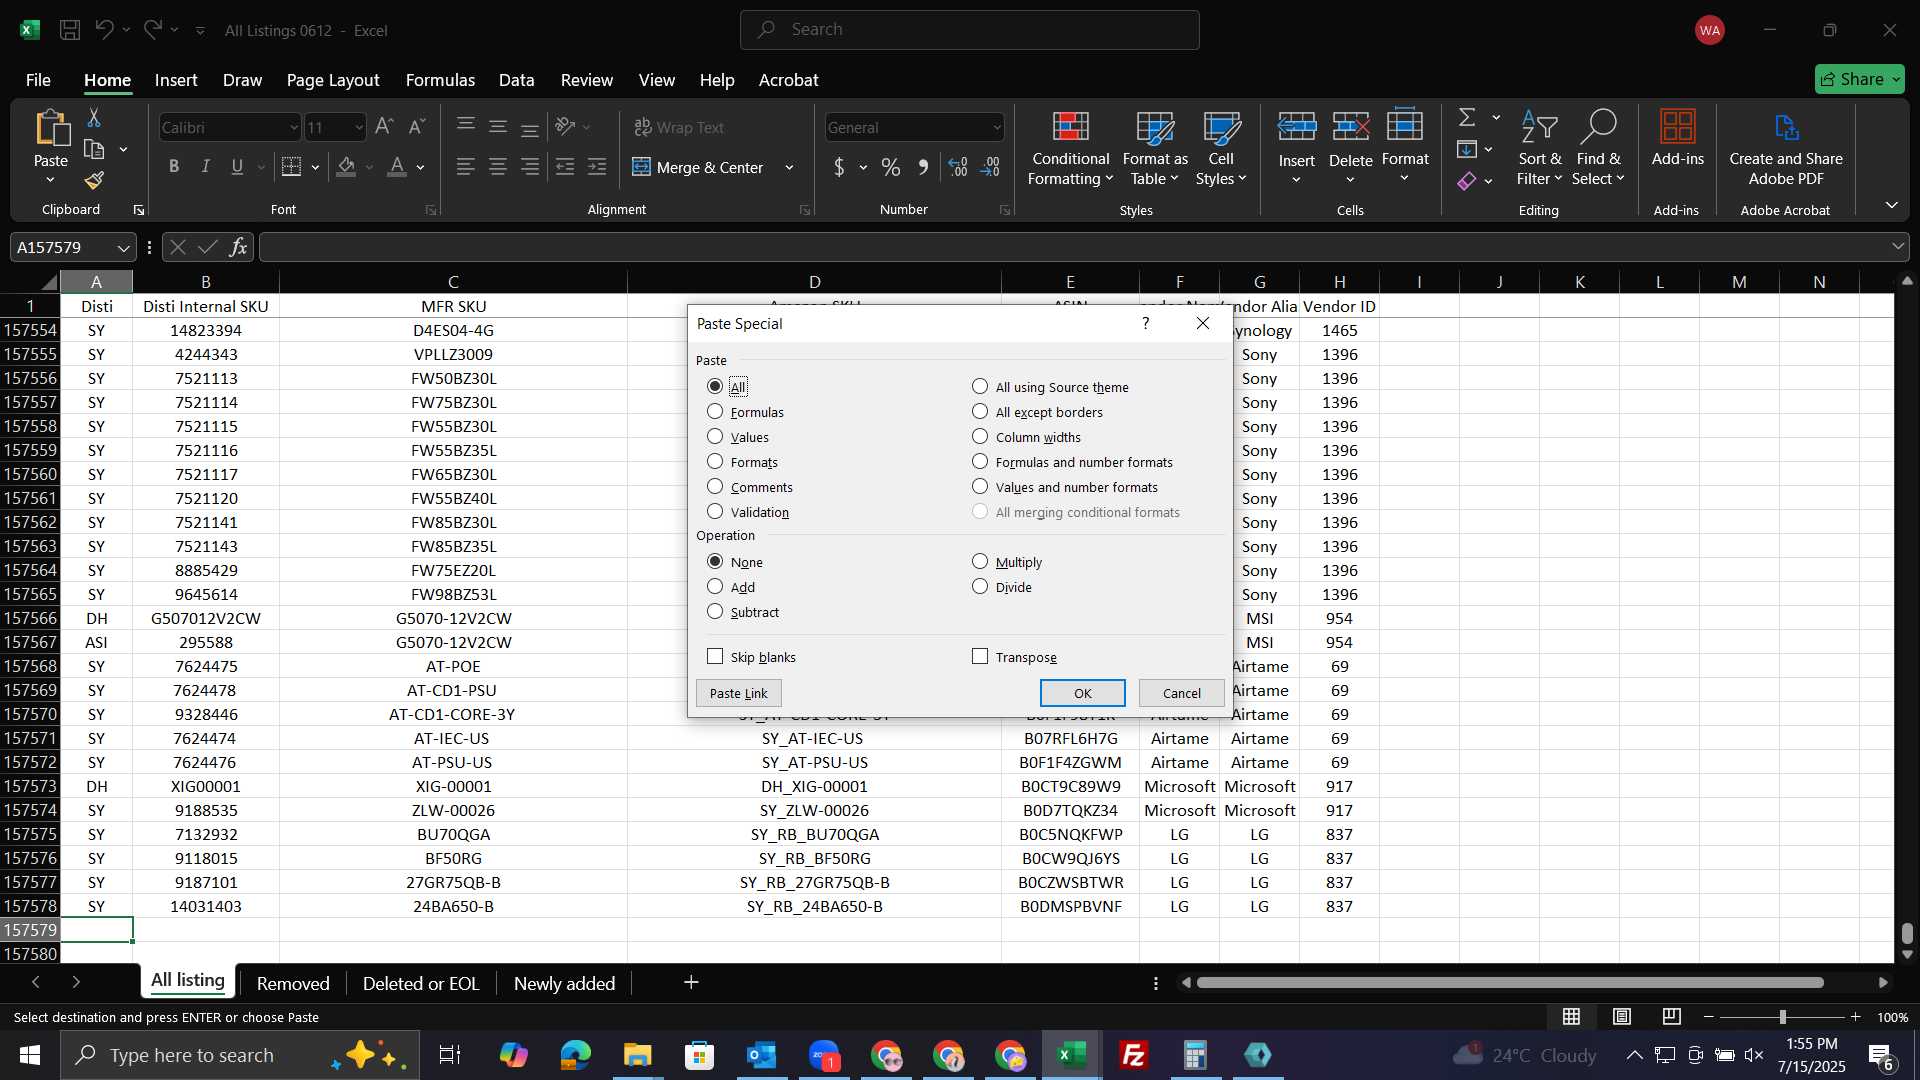Collapse the ribbon with chevron

click(1891, 205)
